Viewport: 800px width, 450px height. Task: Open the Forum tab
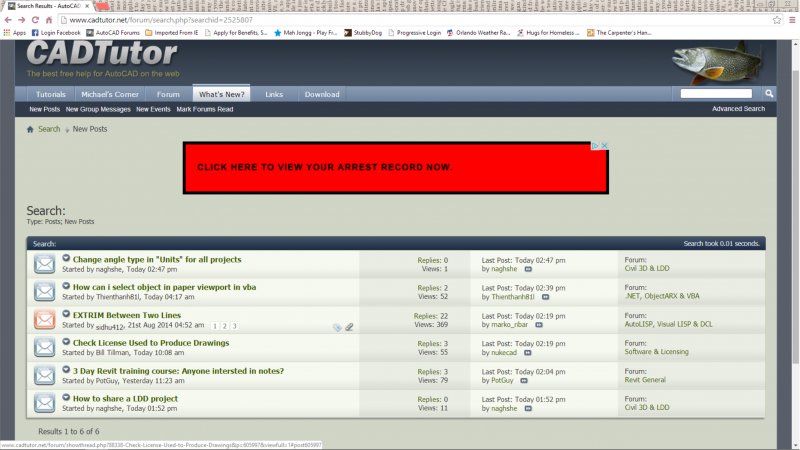pos(168,94)
